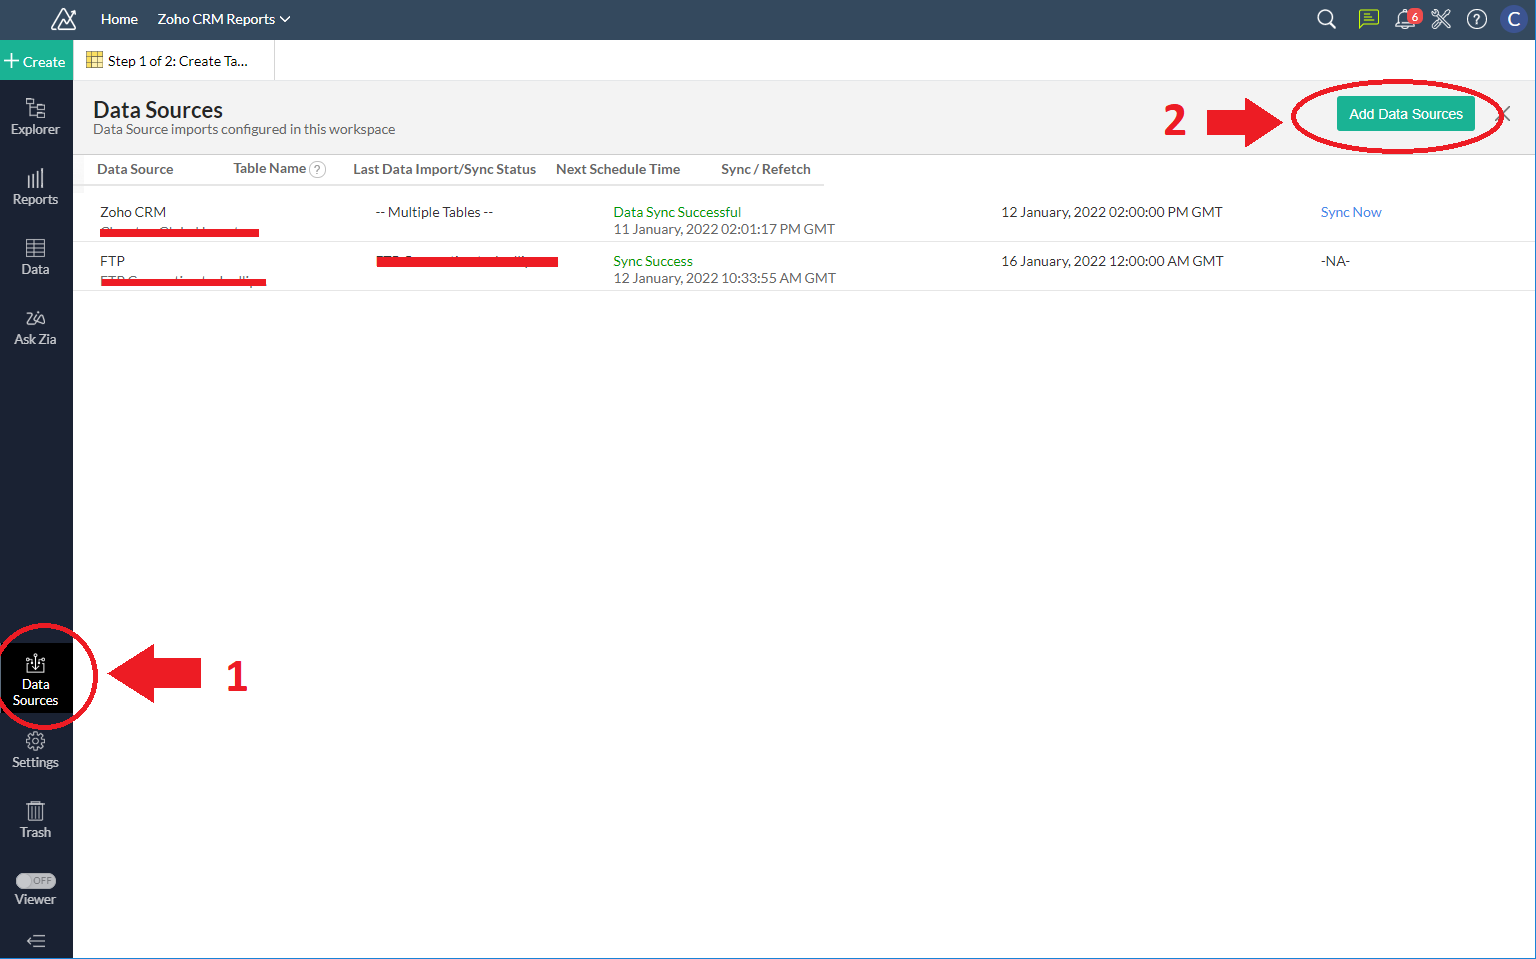Image resolution: width=1536 pixels, height=959 pixels.
Task: Open the Explorer sidebar panel
Action: click(x=35, y=116)
